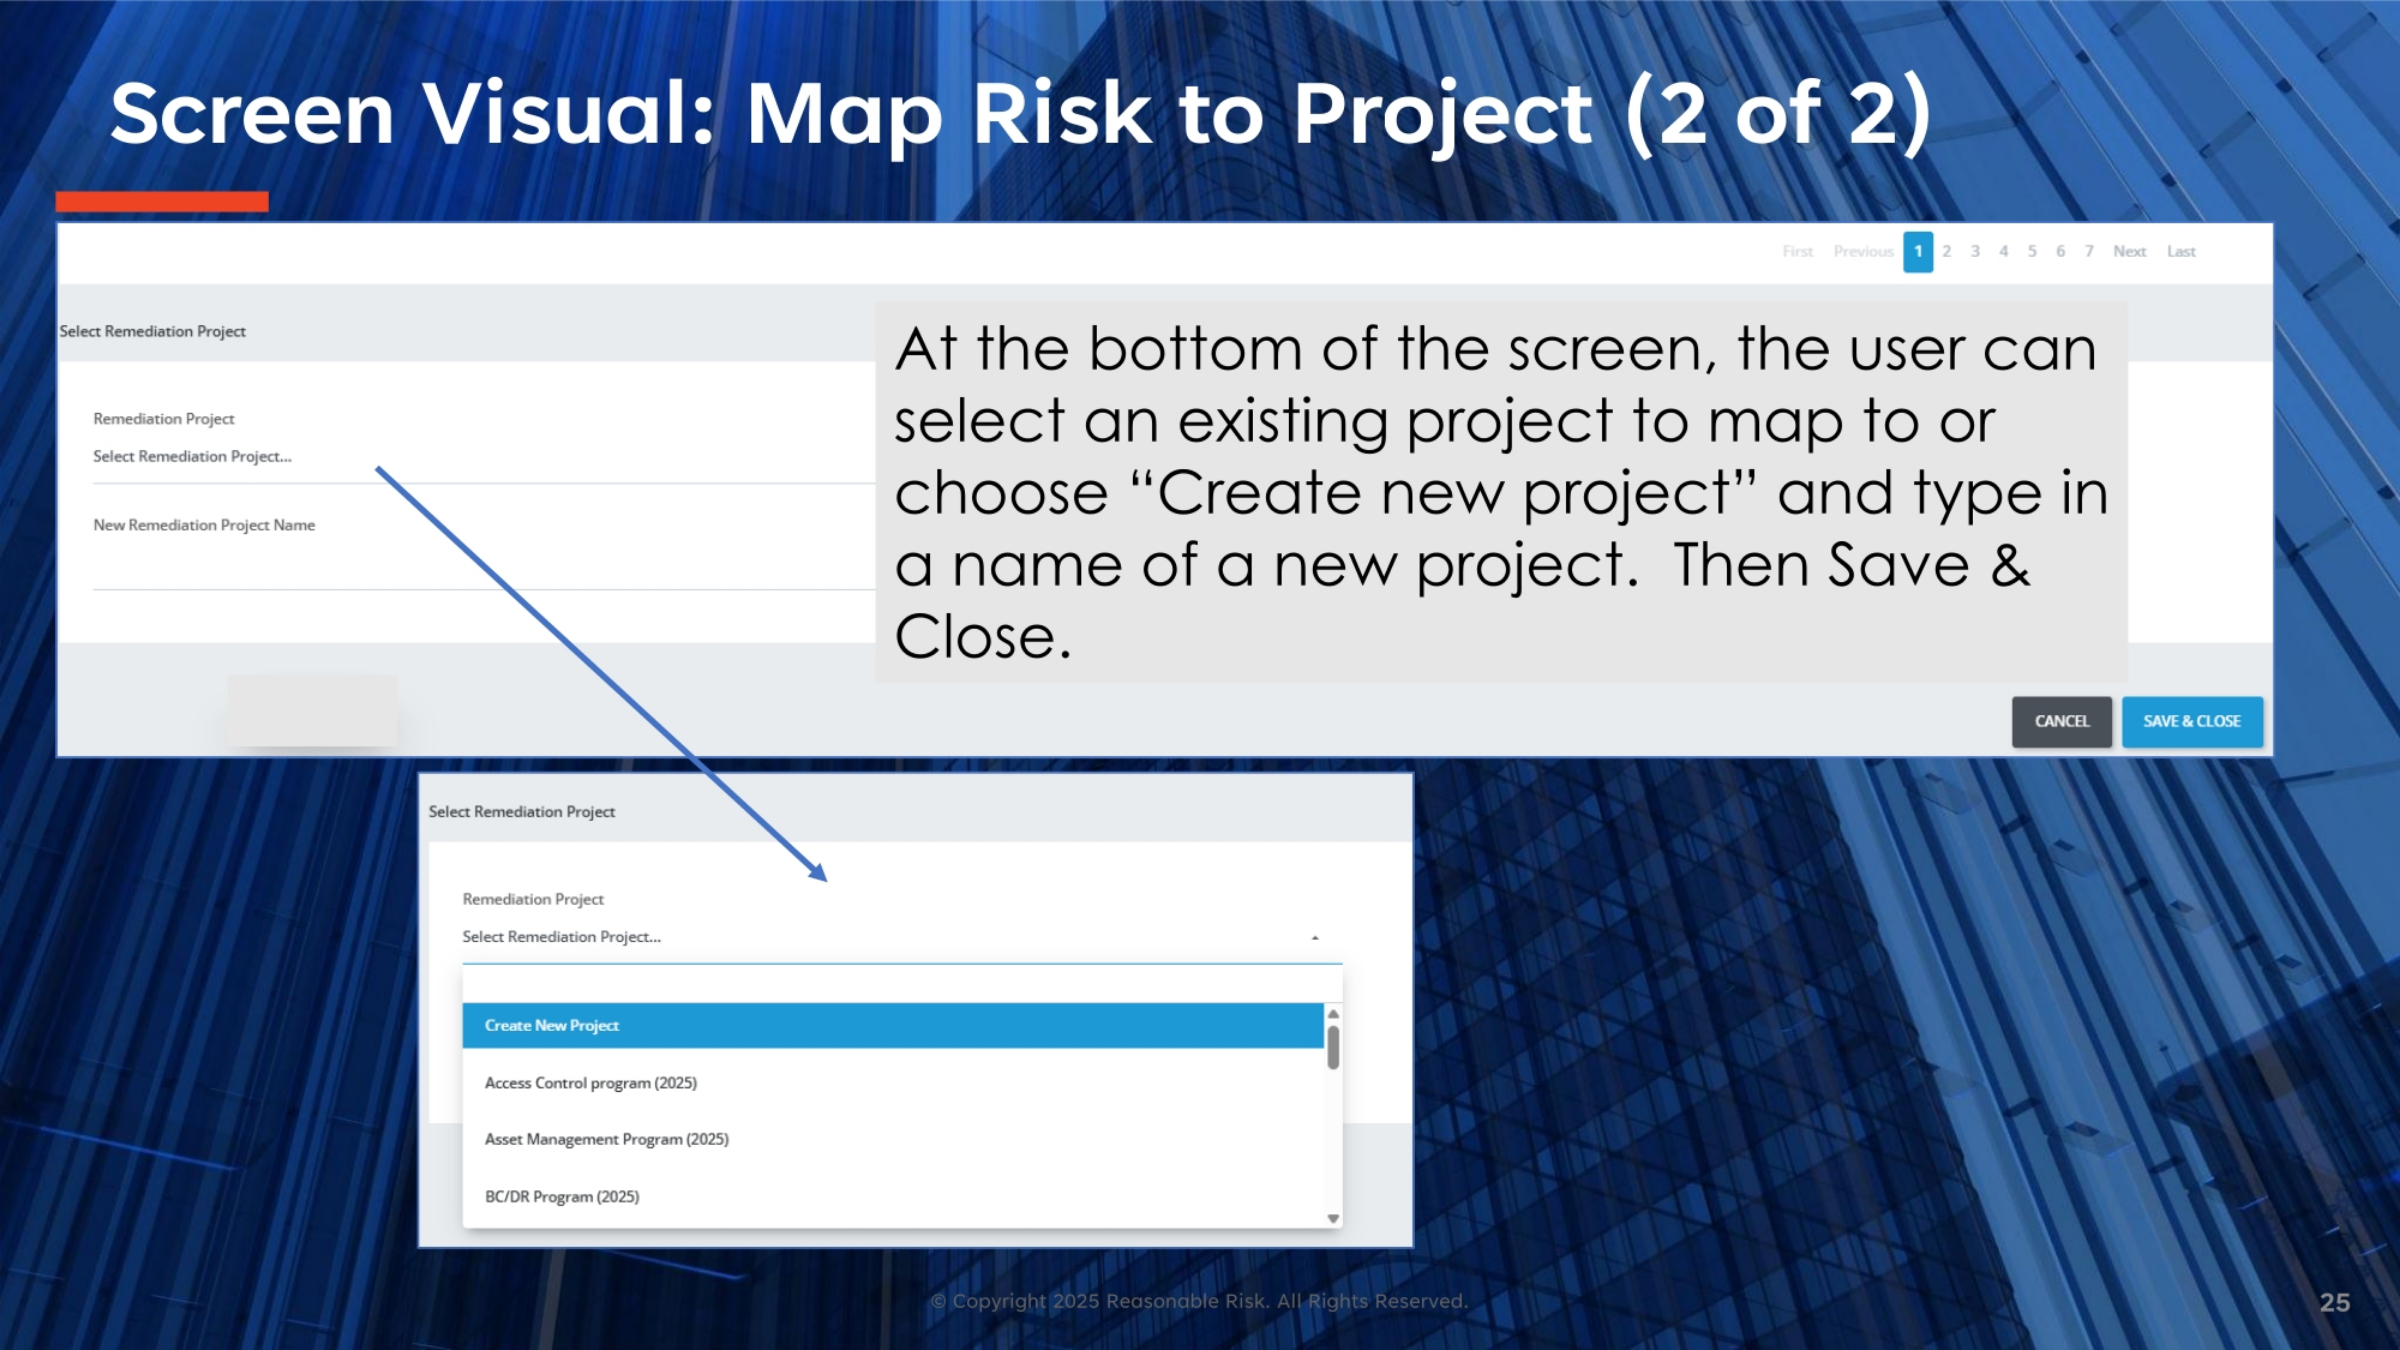Viewport: 2400px width, 1350px height.
Task: Click the dropdown list scroll down arrow
Action: [x=1333, y=1218]
